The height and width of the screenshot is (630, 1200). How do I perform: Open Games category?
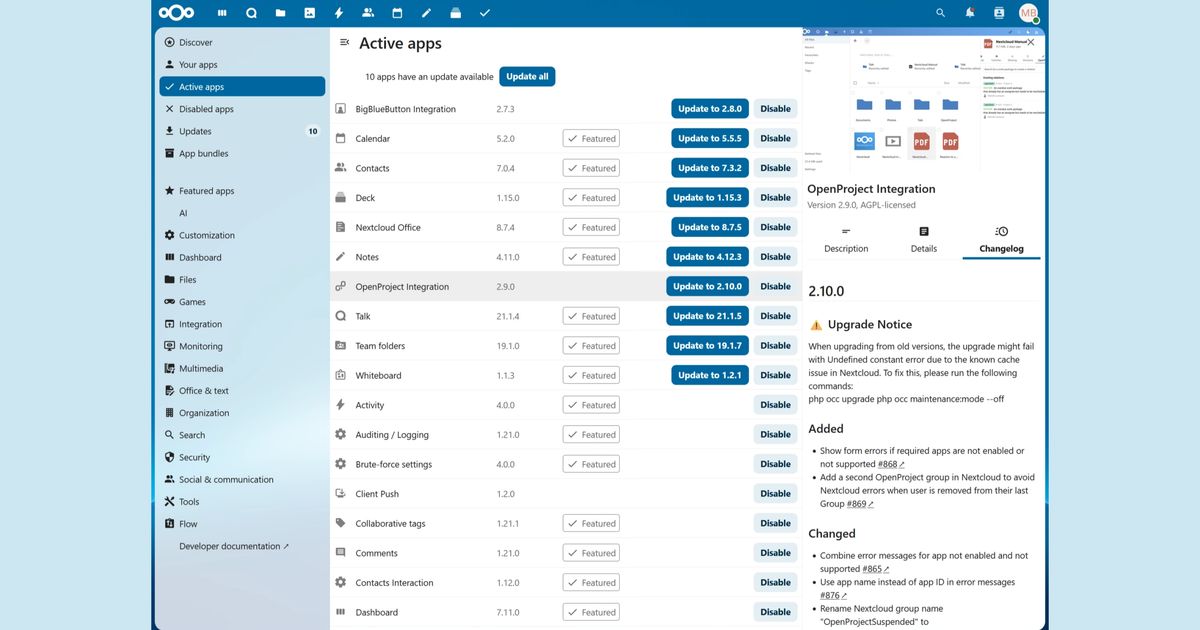coord(242,302)
